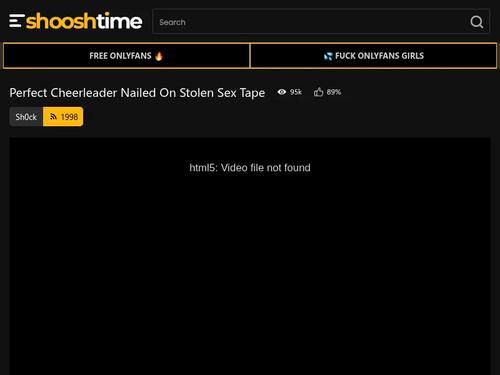Image resolution: width=500 pixels, height=375 pixels.
Task: Click the magnifier search icon
Action: click(476, 22)
